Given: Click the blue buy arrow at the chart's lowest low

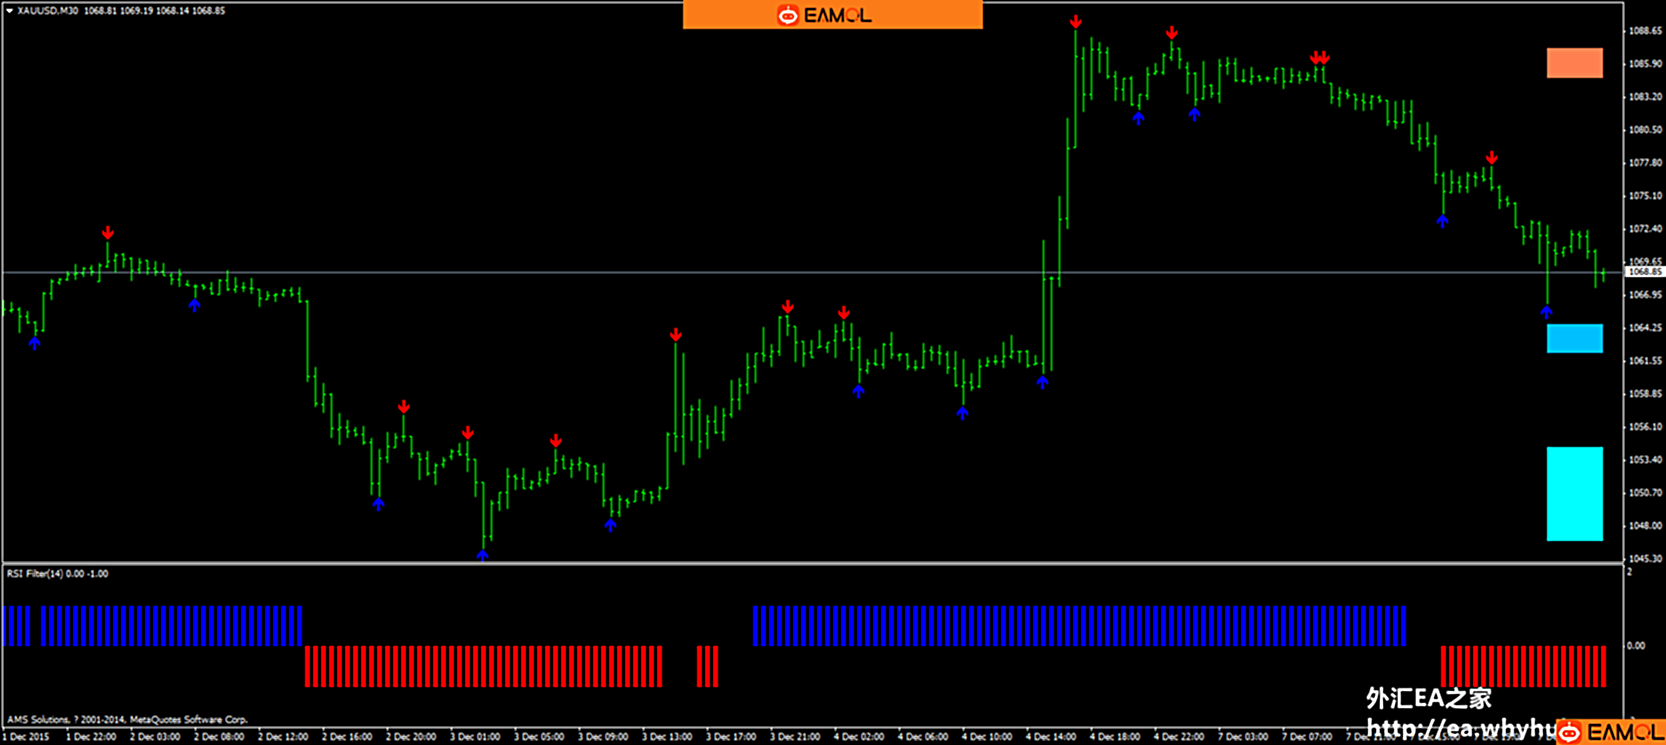Looking at the screenshot, I should (483, 555).
